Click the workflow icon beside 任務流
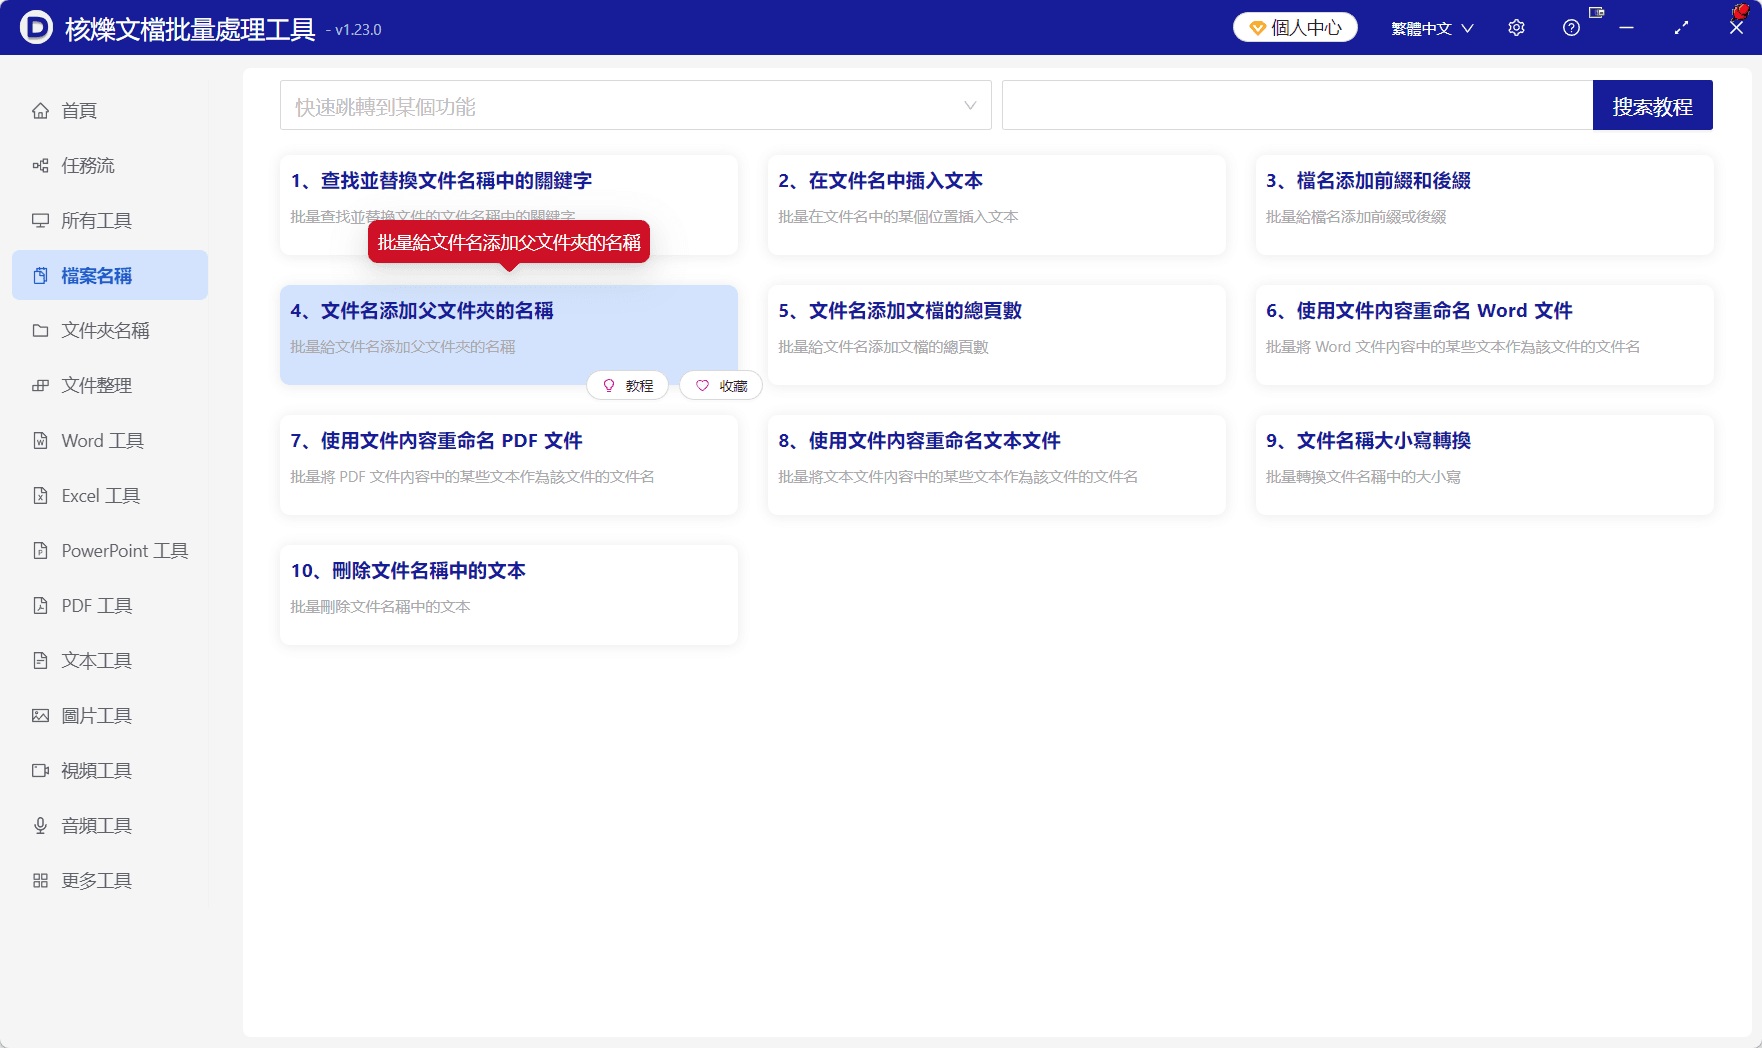The height and width of the screenshot is (1048, 1762). 40,166
